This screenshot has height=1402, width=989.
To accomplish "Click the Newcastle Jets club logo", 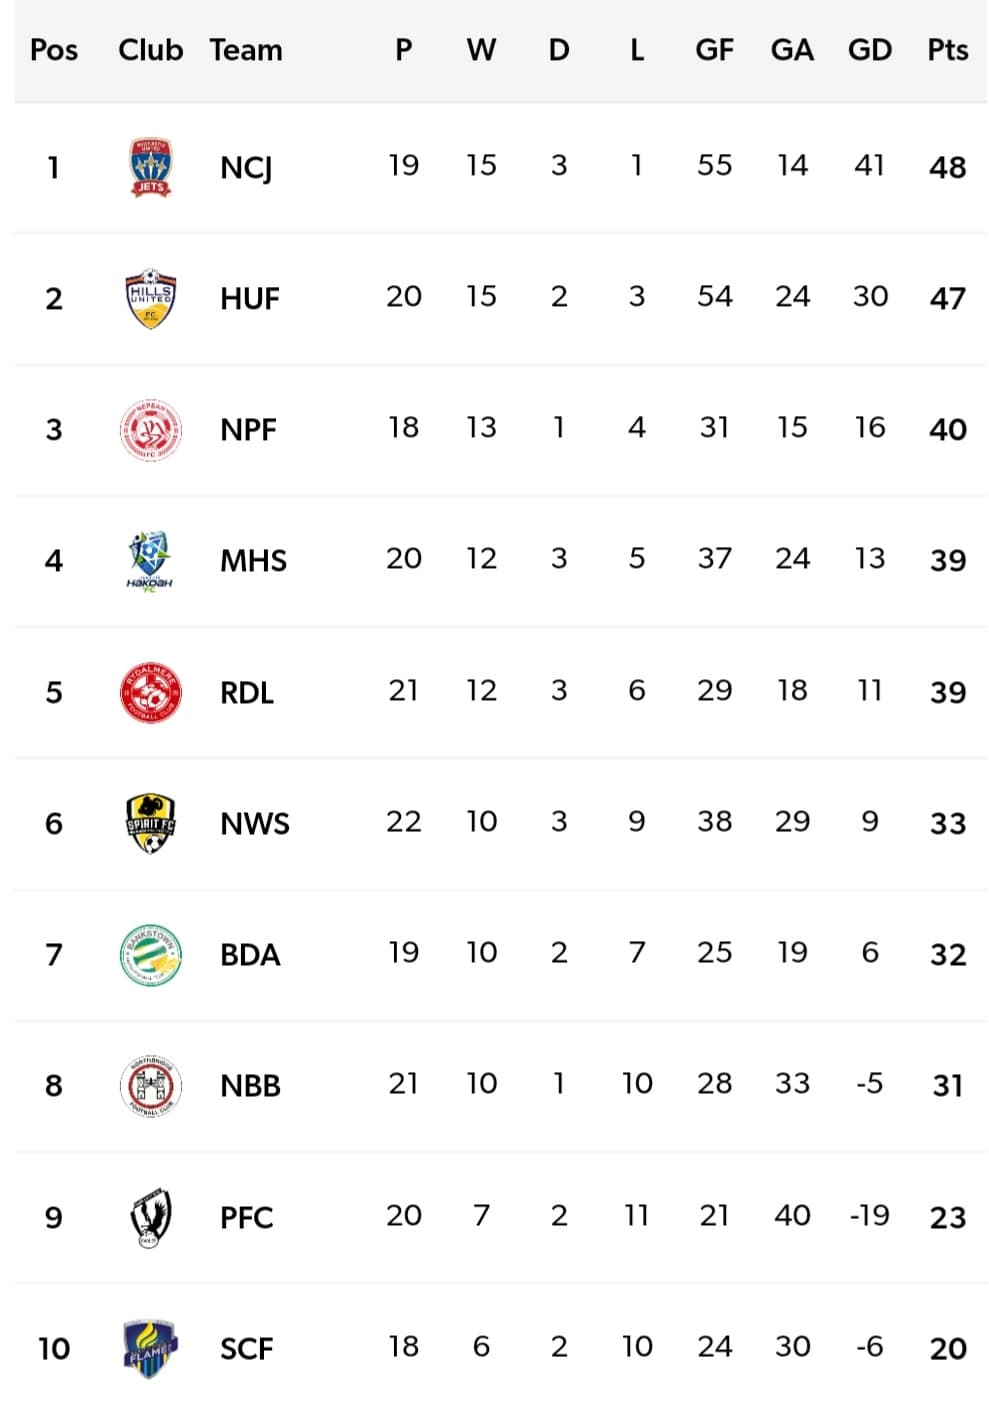I will point(150,167).
